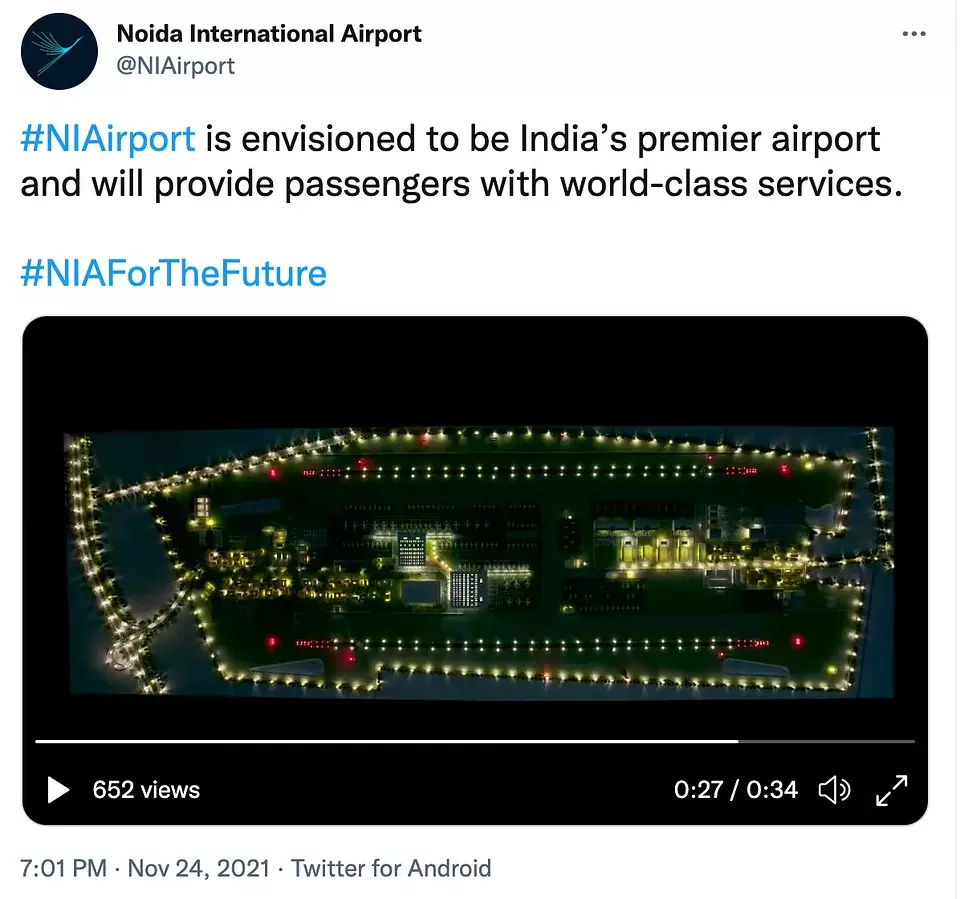
Task: Click the 0:27 elapsed time readout
Action: click(698, 790)
